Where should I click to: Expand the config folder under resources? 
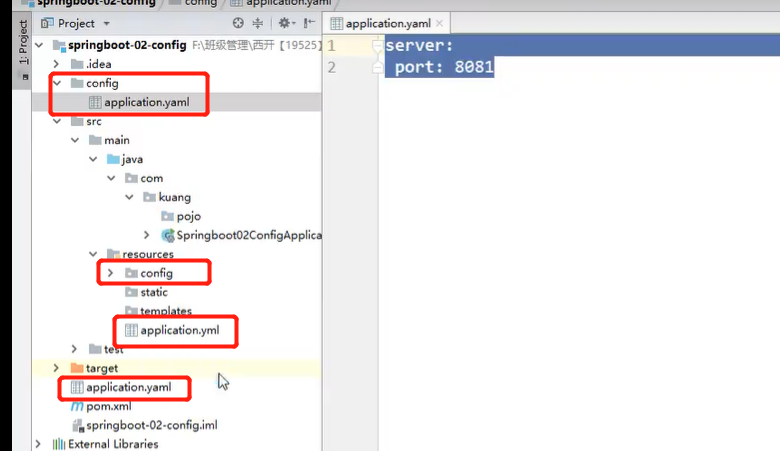point(110,272)
